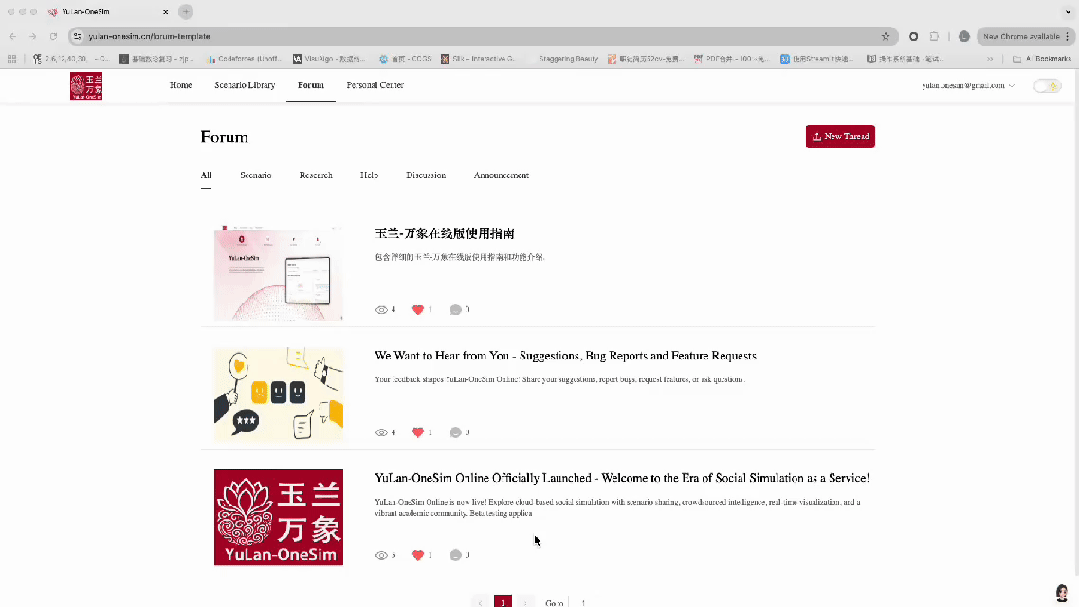1079x607 pixels.
Task: Click the New Thread button
Action: point(840,136)
